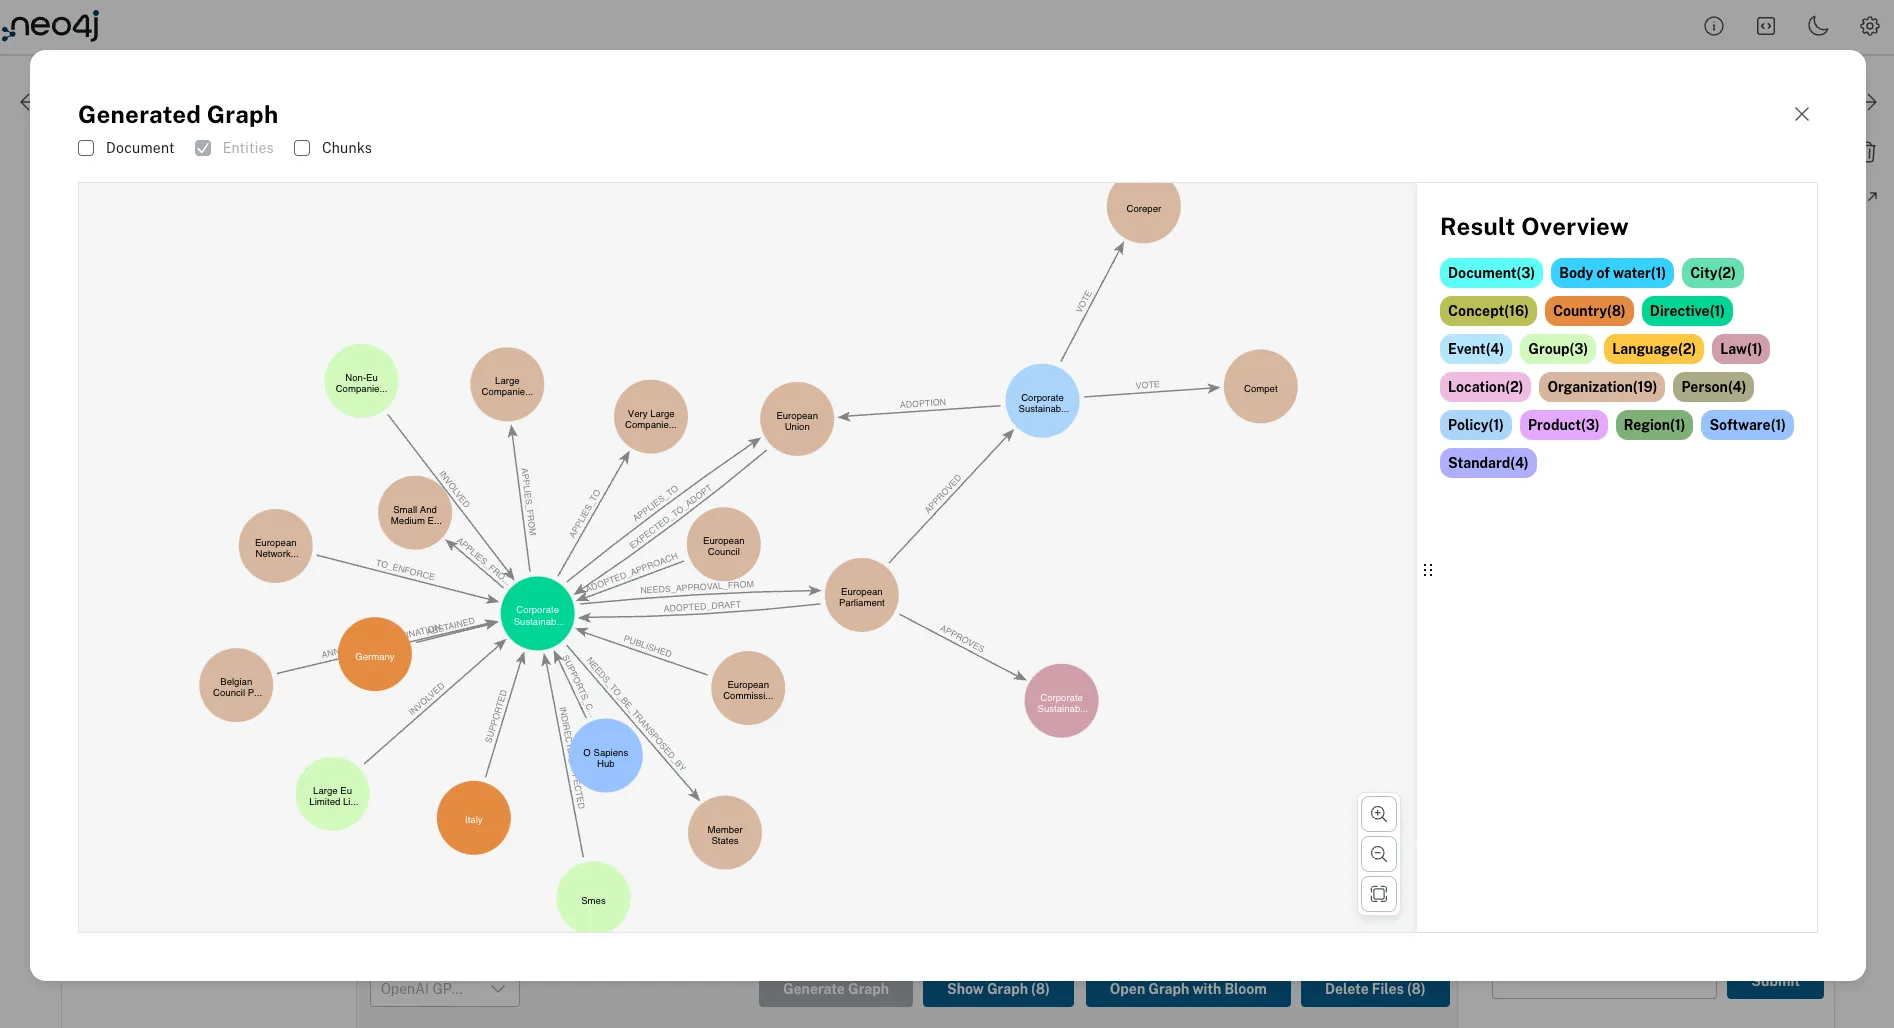Expand the OpenAI GPT model dropdown
The height and width of the screenshot is (1028, 1894).
coord(445,989)
